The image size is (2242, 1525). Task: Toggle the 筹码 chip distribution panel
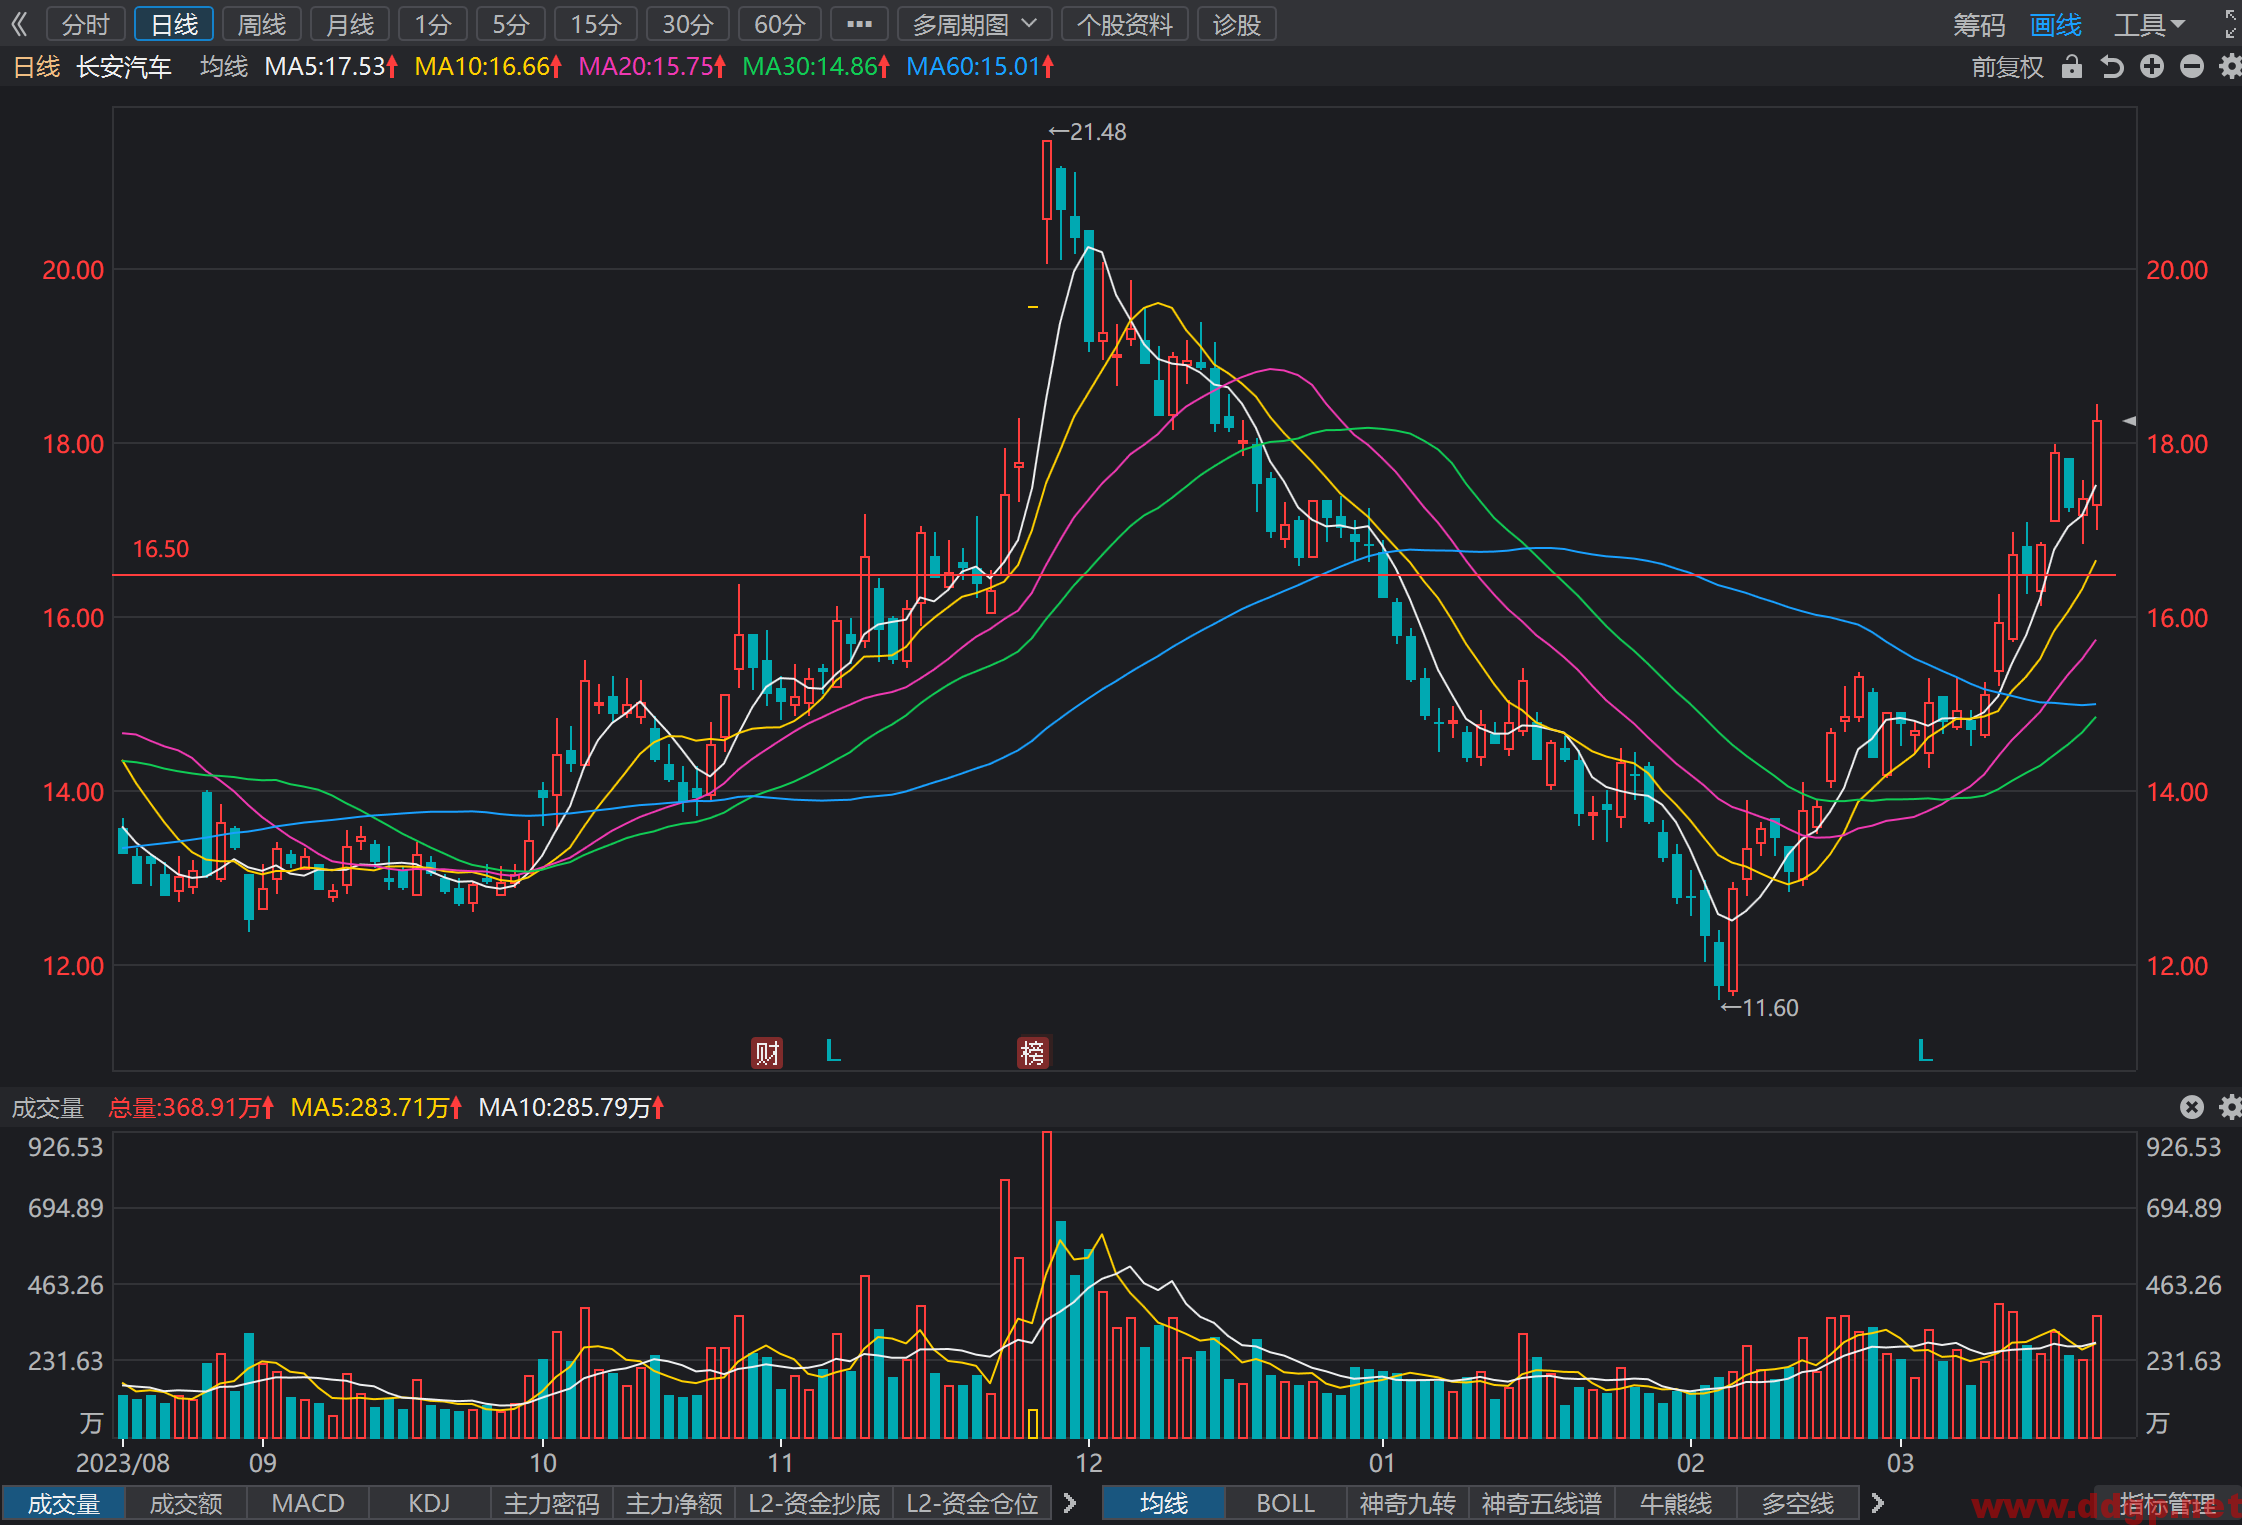coord(1979,24)
